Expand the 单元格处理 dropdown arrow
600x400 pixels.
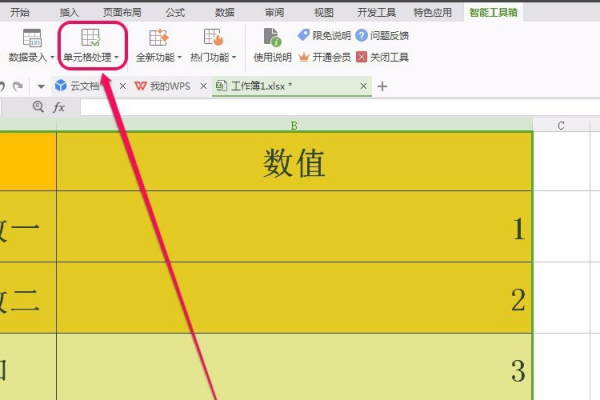pyautogui.click(x=116, y=57)
